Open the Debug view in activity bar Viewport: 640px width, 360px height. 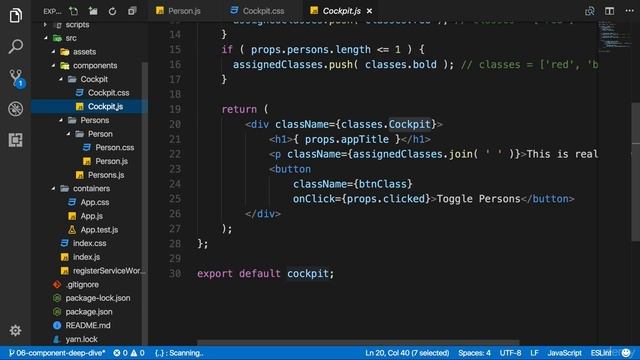pyautogui.click(x=16, y=109)
